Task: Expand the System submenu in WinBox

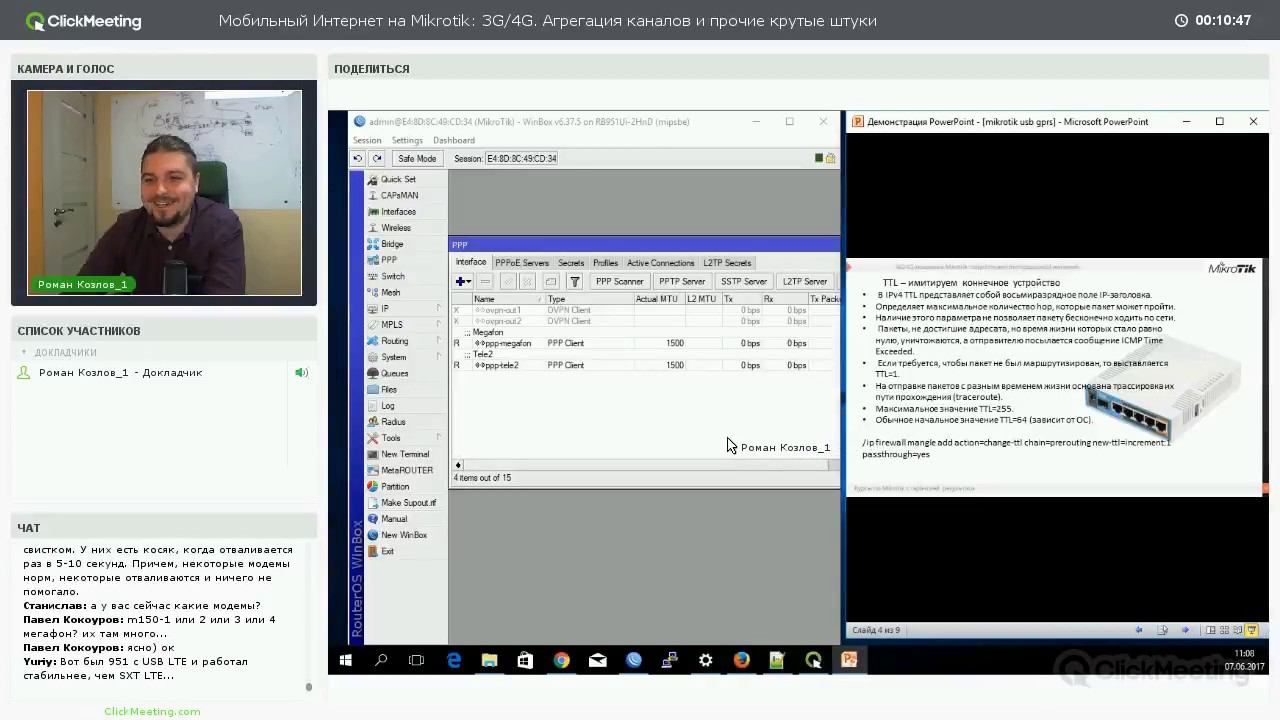Action: [x=438, y=357]
